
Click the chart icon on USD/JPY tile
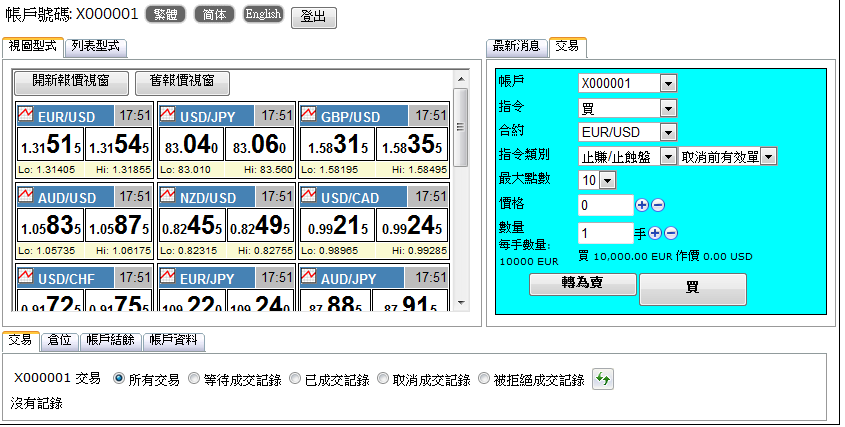[x=166, y=115]
